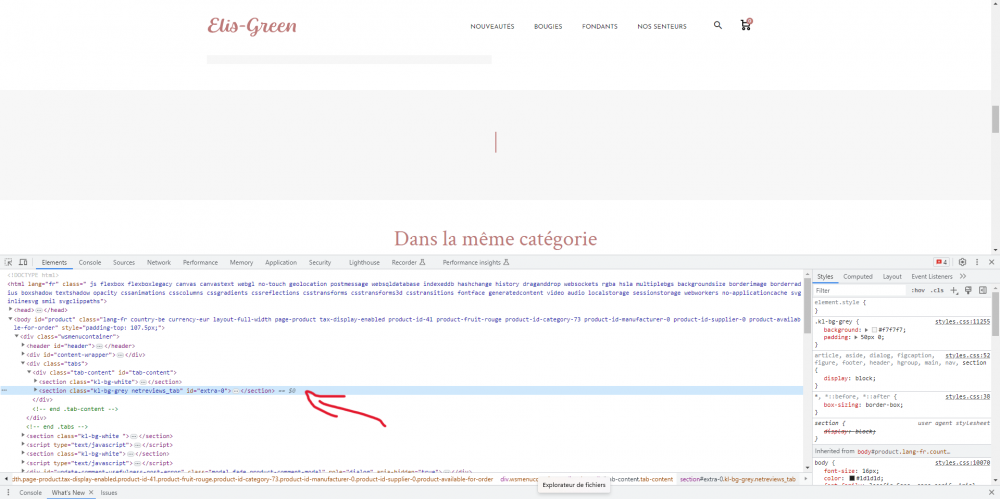This screenshot has width=1000, height=499.
Task: Switch to the Layout tab
Action: pyautogui.click(x=892, y=276)
